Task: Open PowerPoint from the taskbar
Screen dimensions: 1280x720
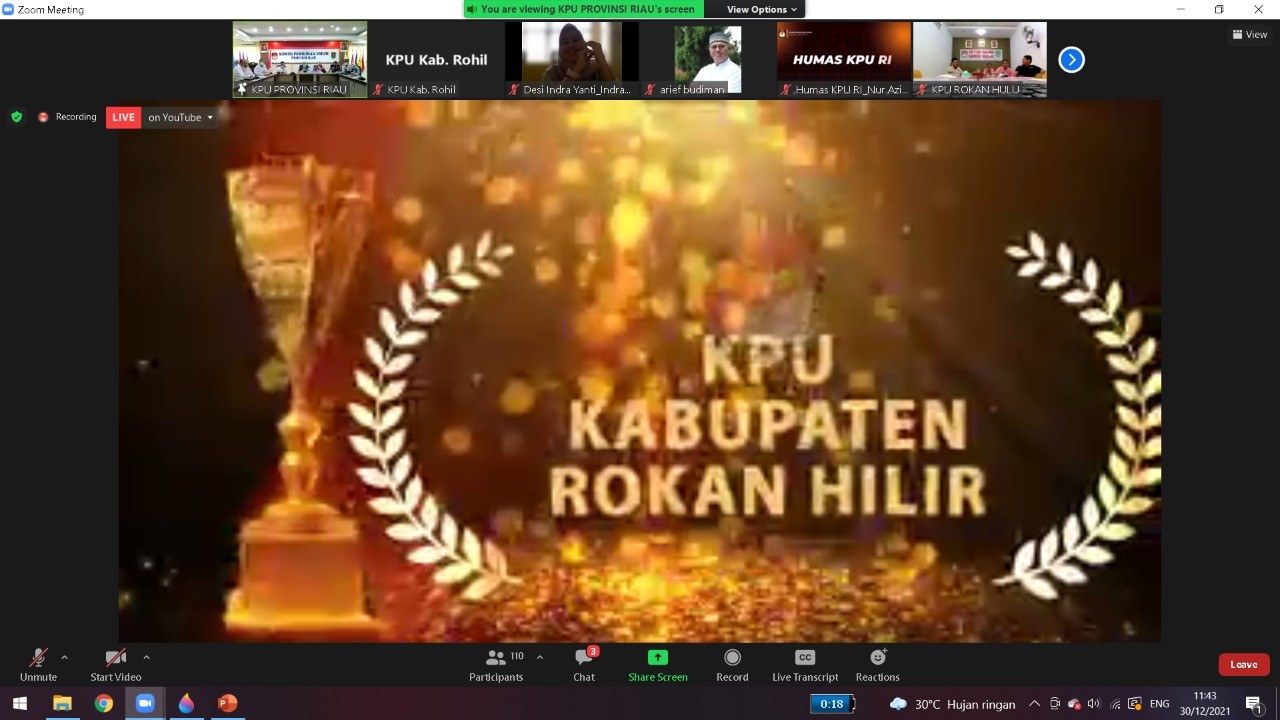Action: [227, 704]
